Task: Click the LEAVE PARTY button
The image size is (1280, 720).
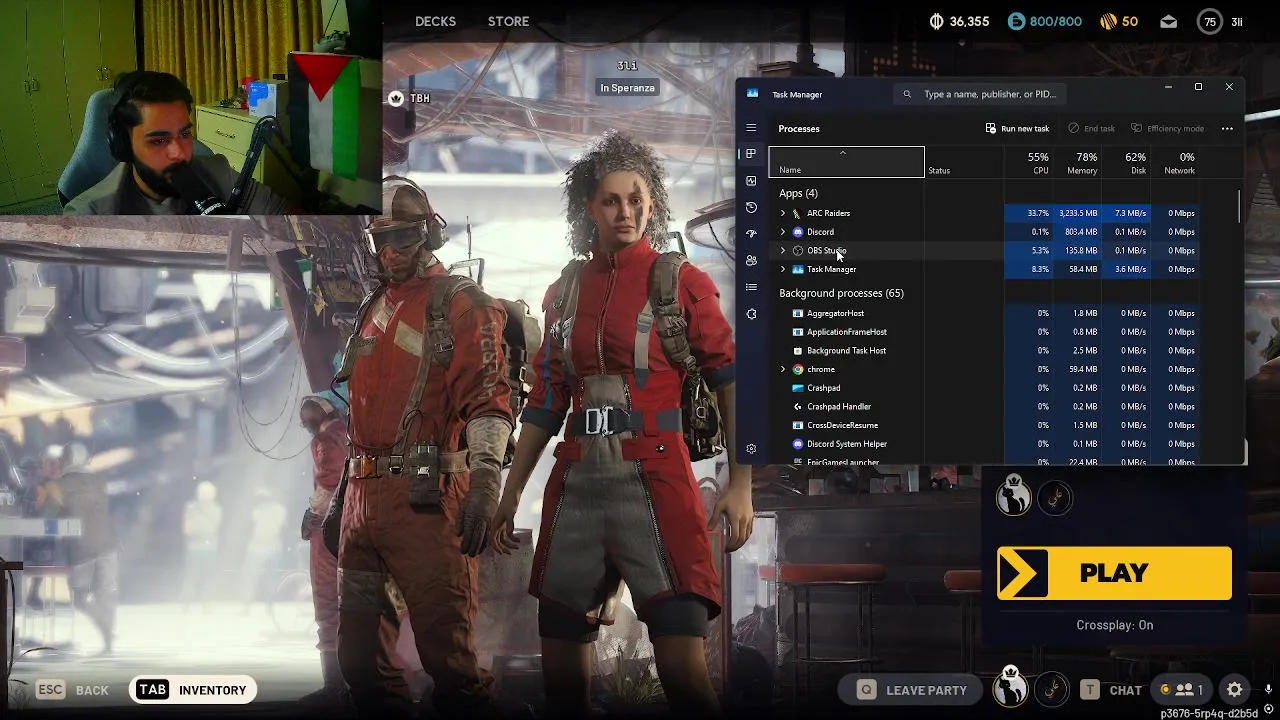Action: point(912,690)
